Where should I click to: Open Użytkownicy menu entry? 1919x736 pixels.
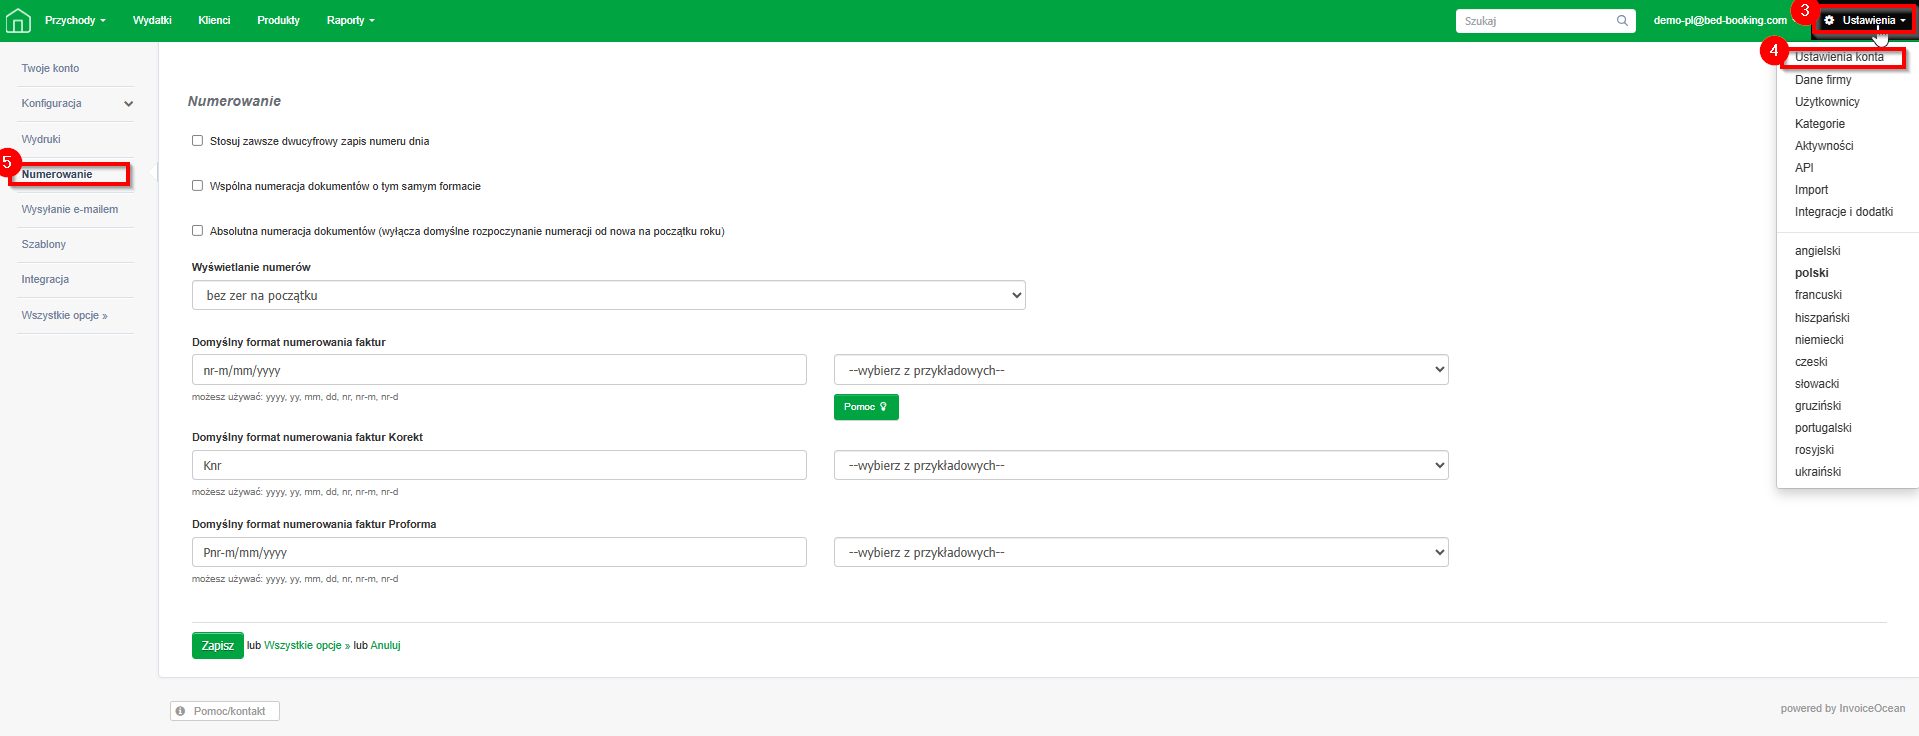tap(1827, 102)
